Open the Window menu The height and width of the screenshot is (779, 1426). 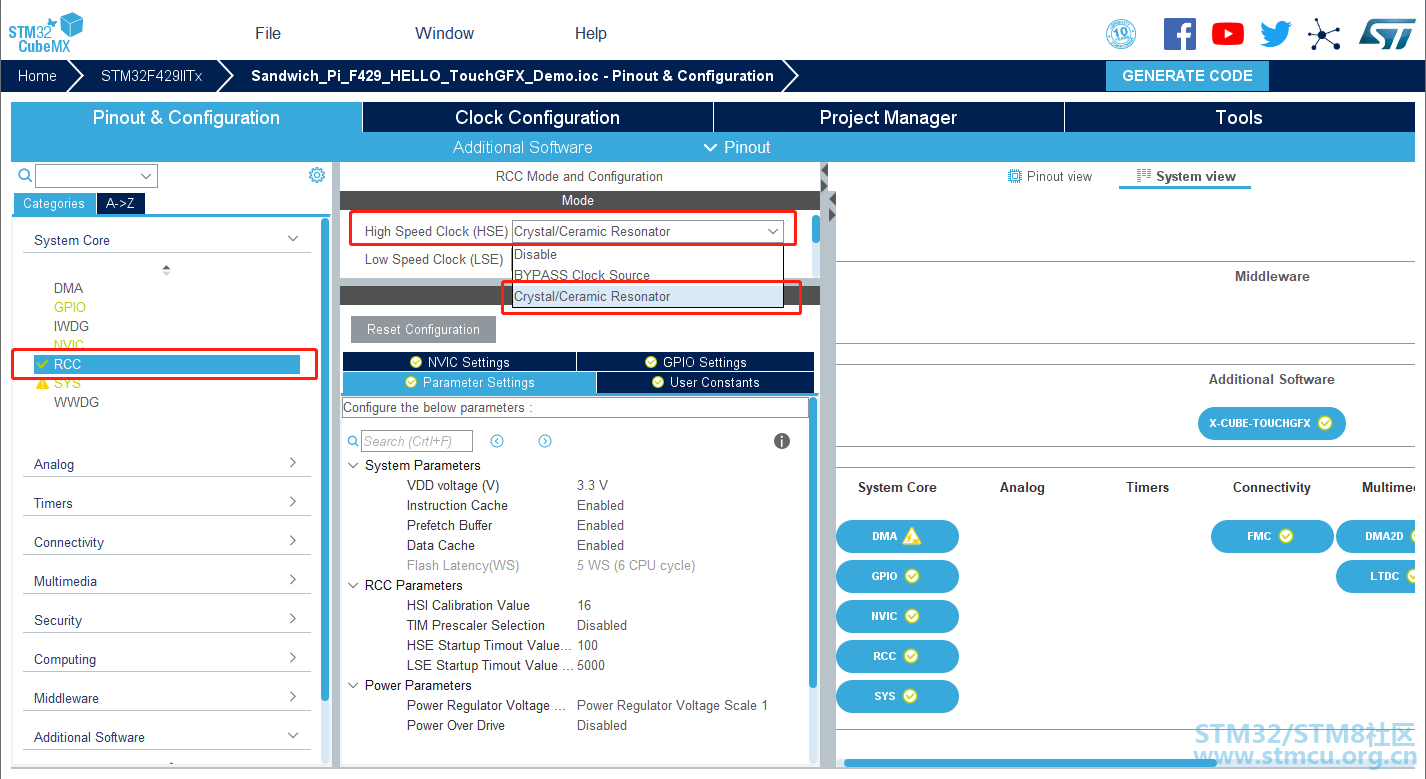[x=445, y=33]
